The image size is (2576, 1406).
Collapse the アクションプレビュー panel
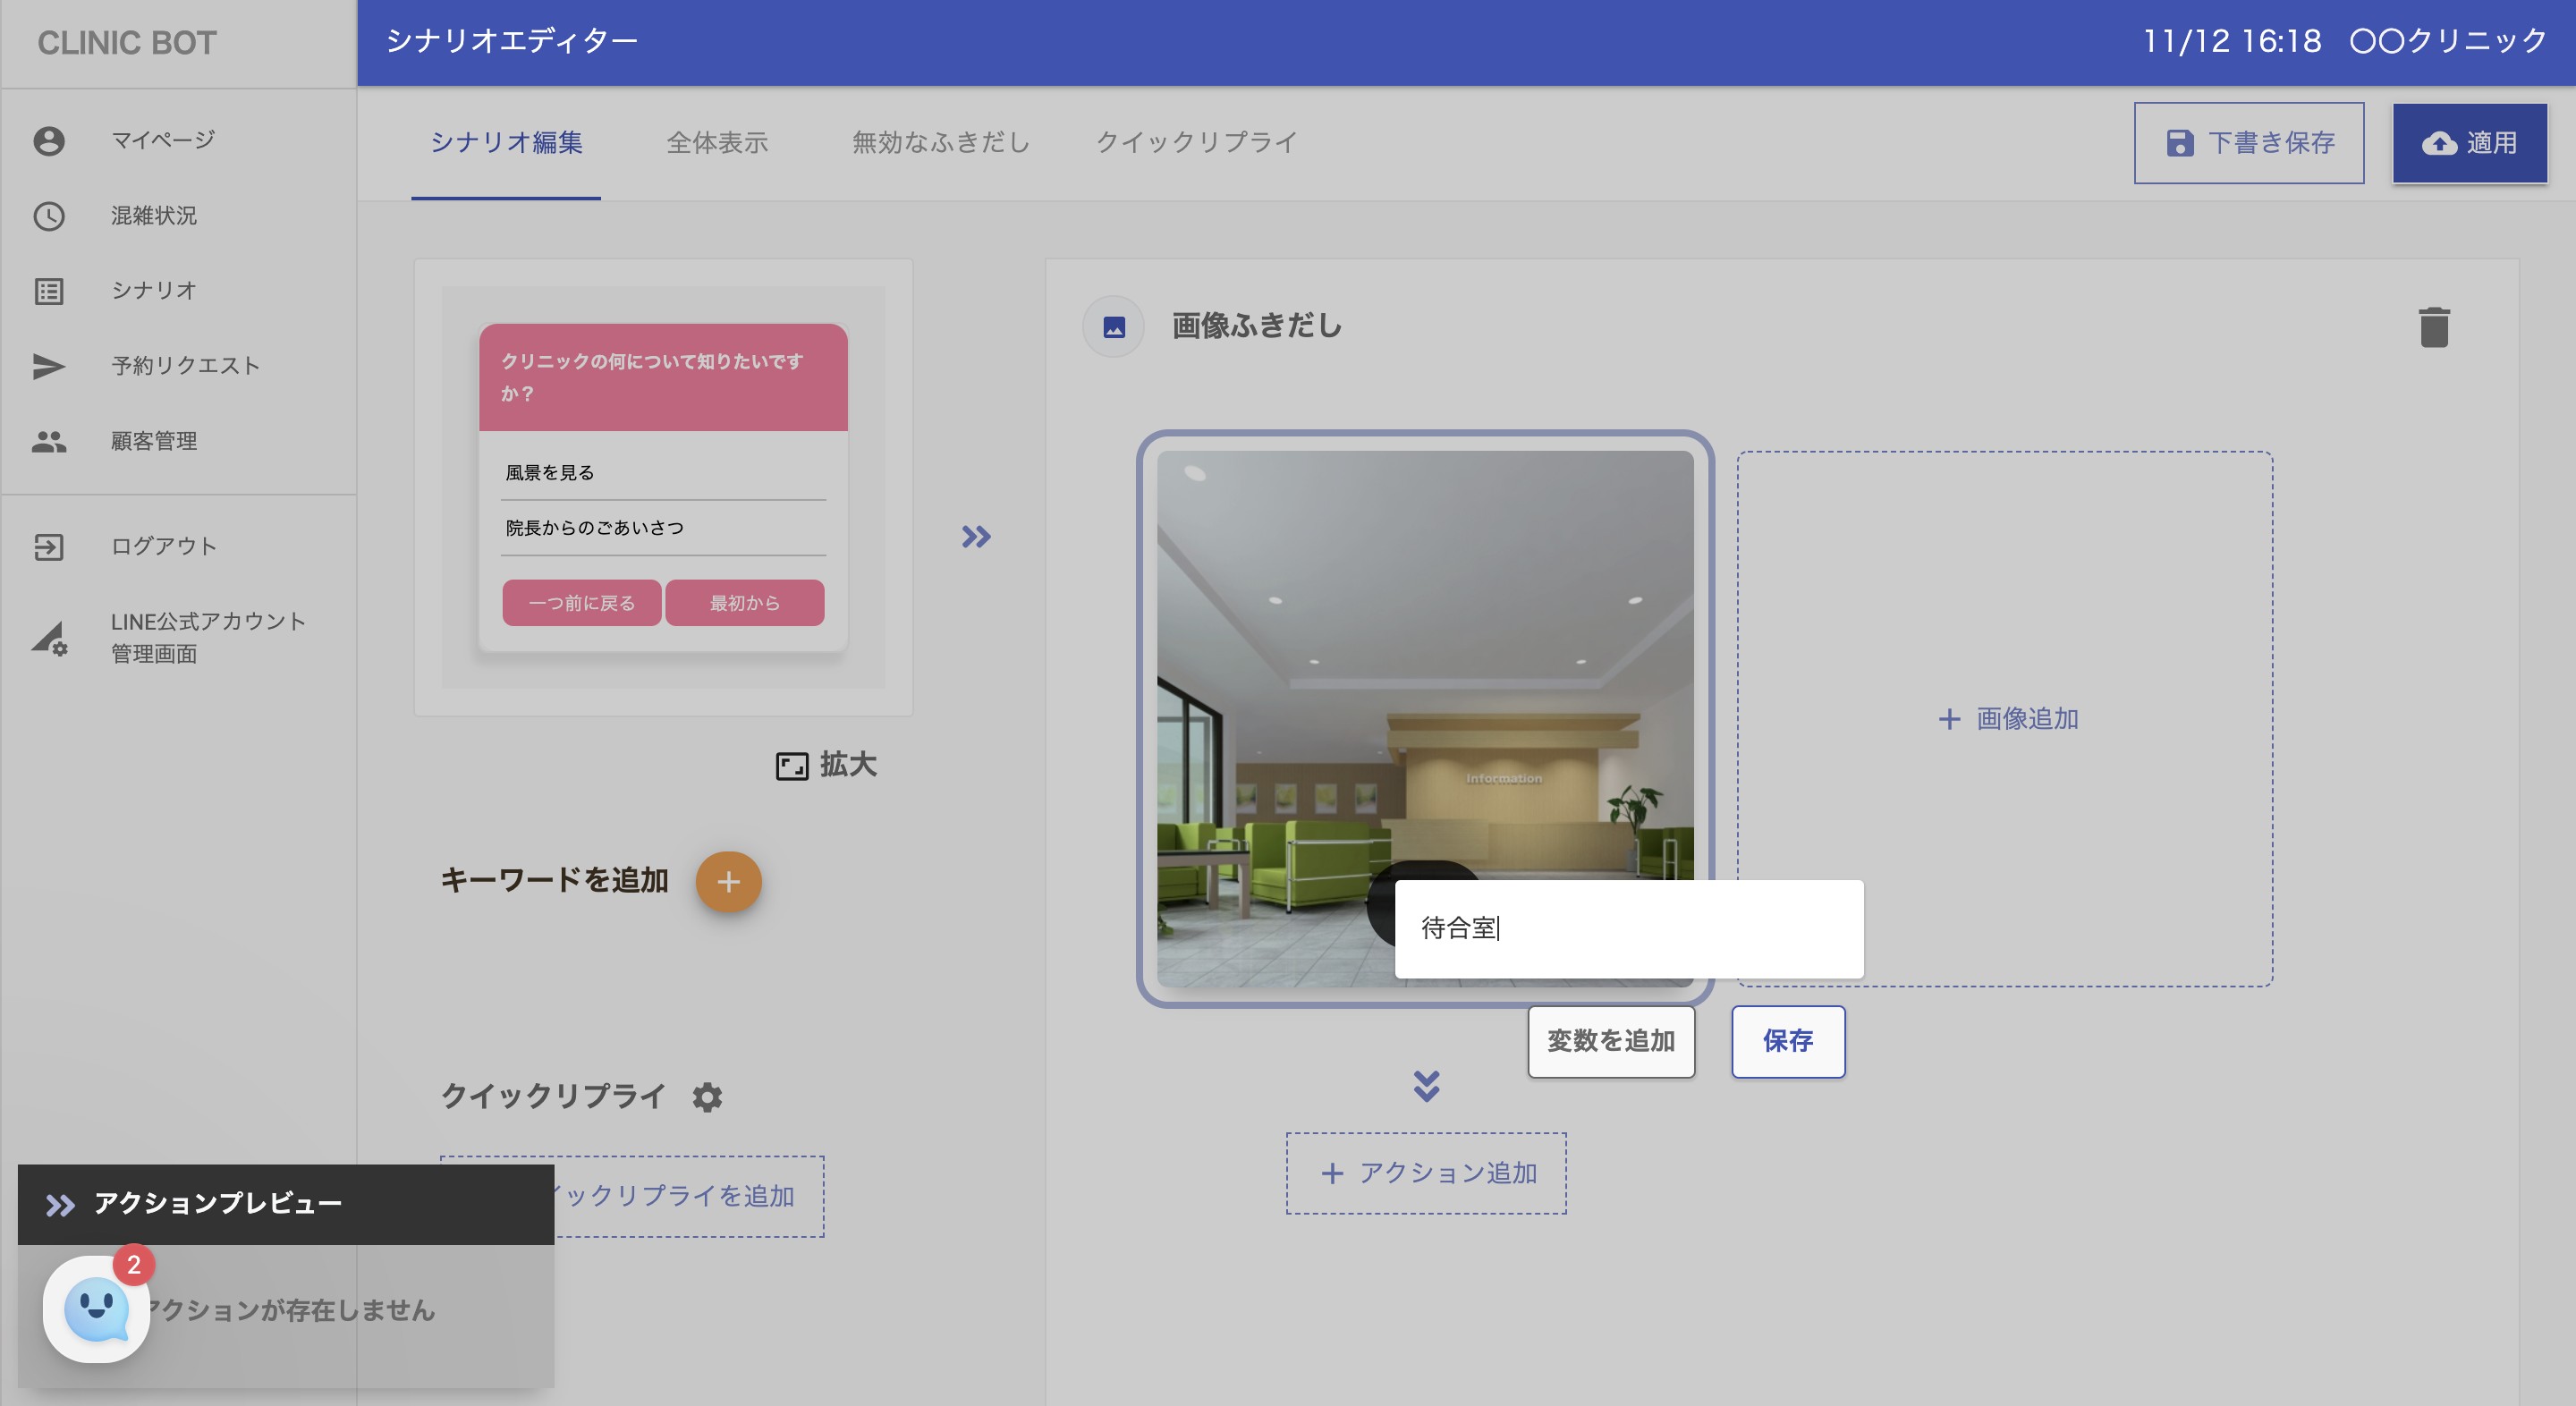tap(60, 1205)
